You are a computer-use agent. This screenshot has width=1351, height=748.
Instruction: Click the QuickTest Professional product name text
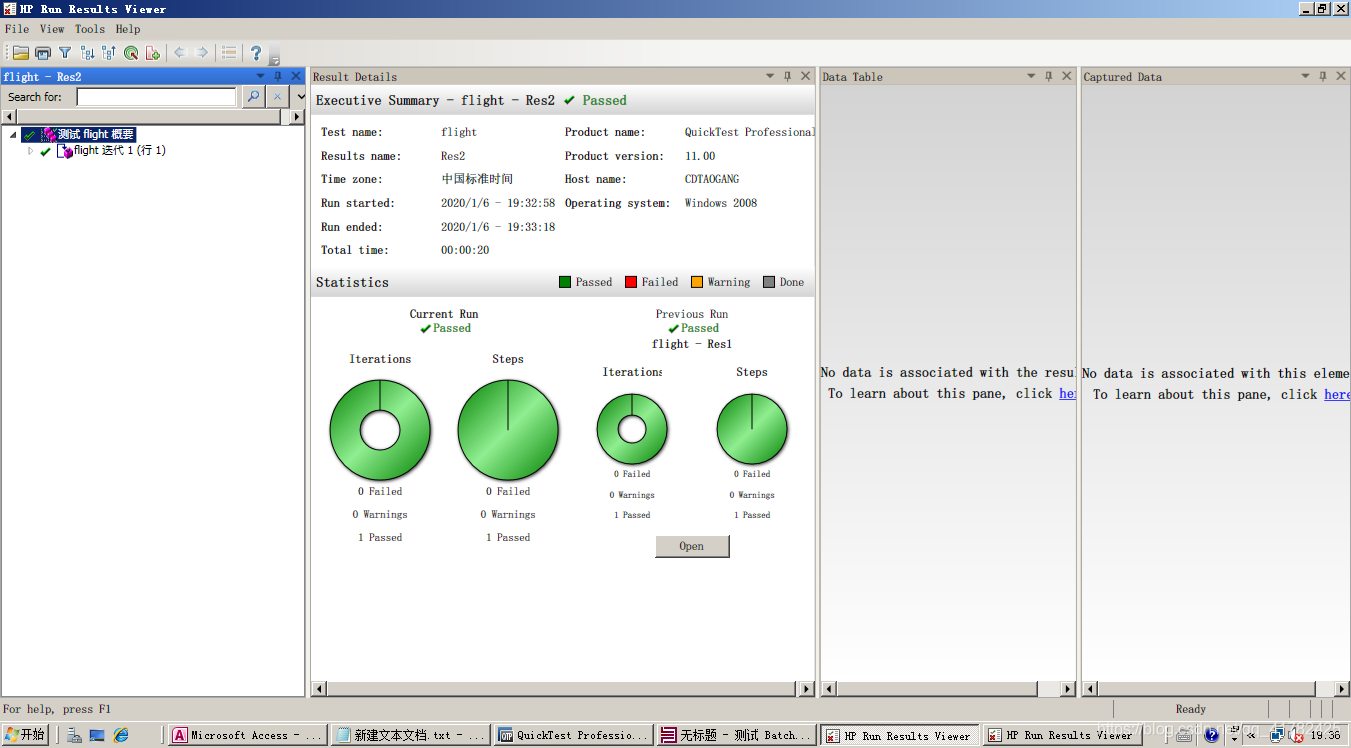pyautogui.click(x=749, y=132)
